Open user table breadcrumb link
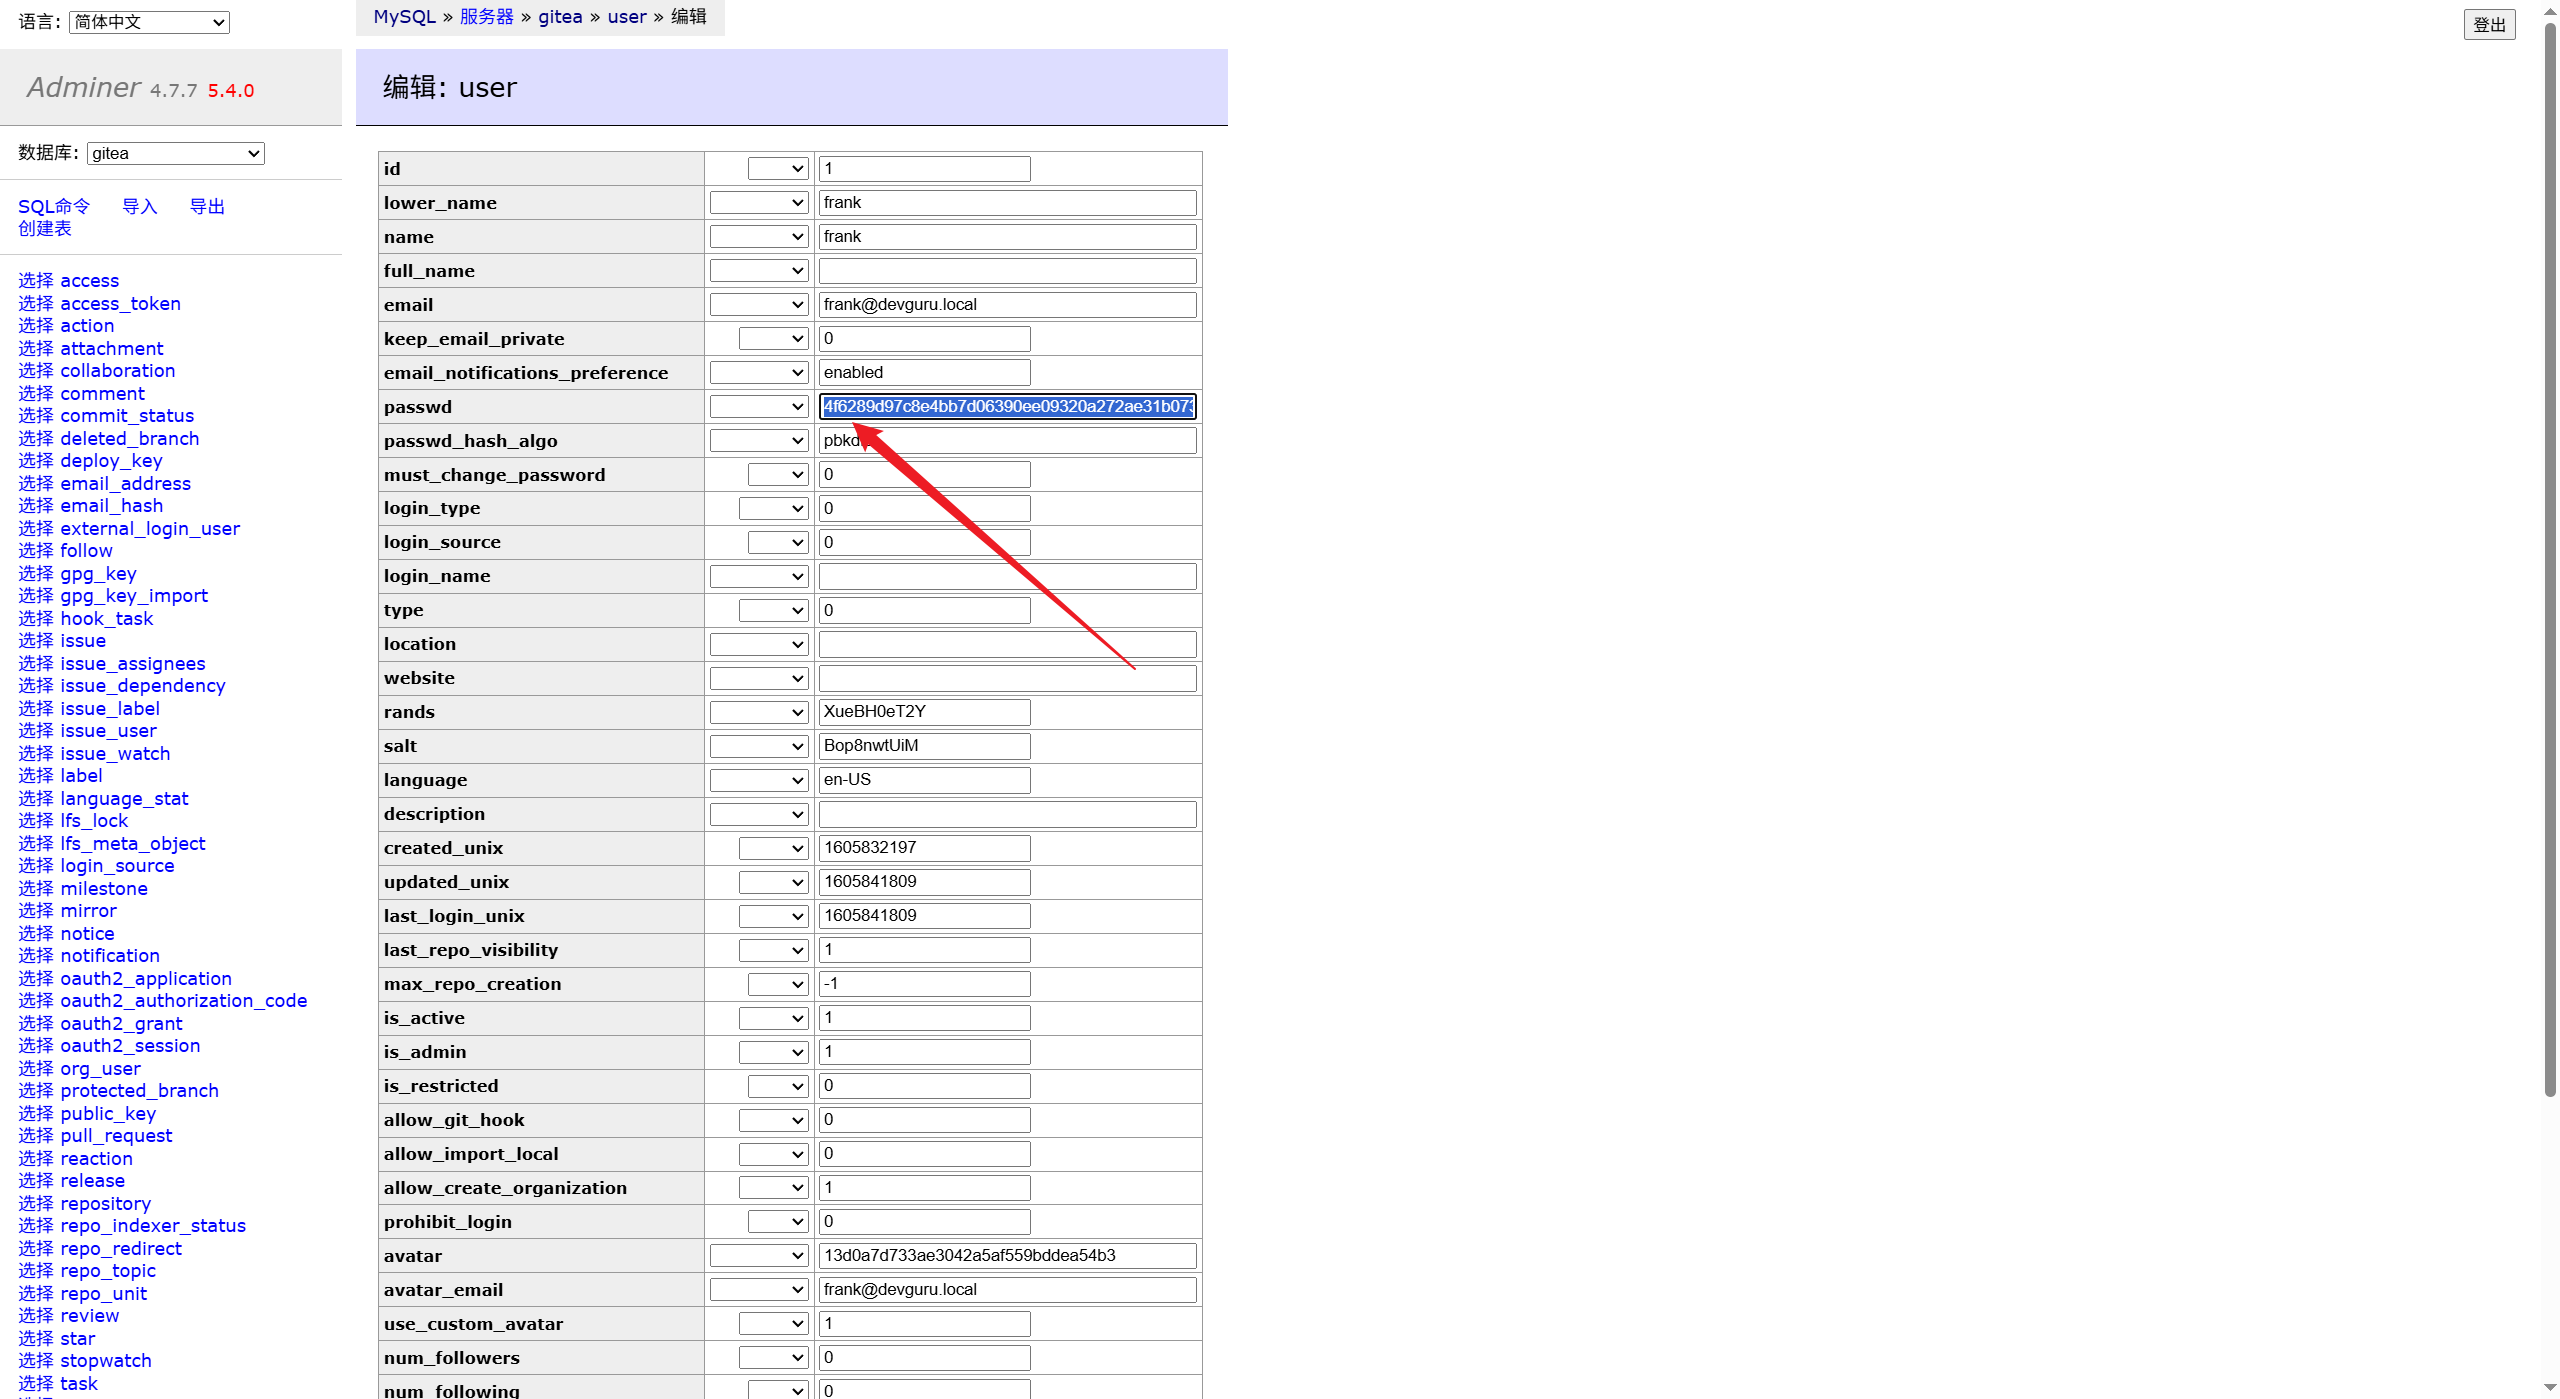 tap(627, 17)
